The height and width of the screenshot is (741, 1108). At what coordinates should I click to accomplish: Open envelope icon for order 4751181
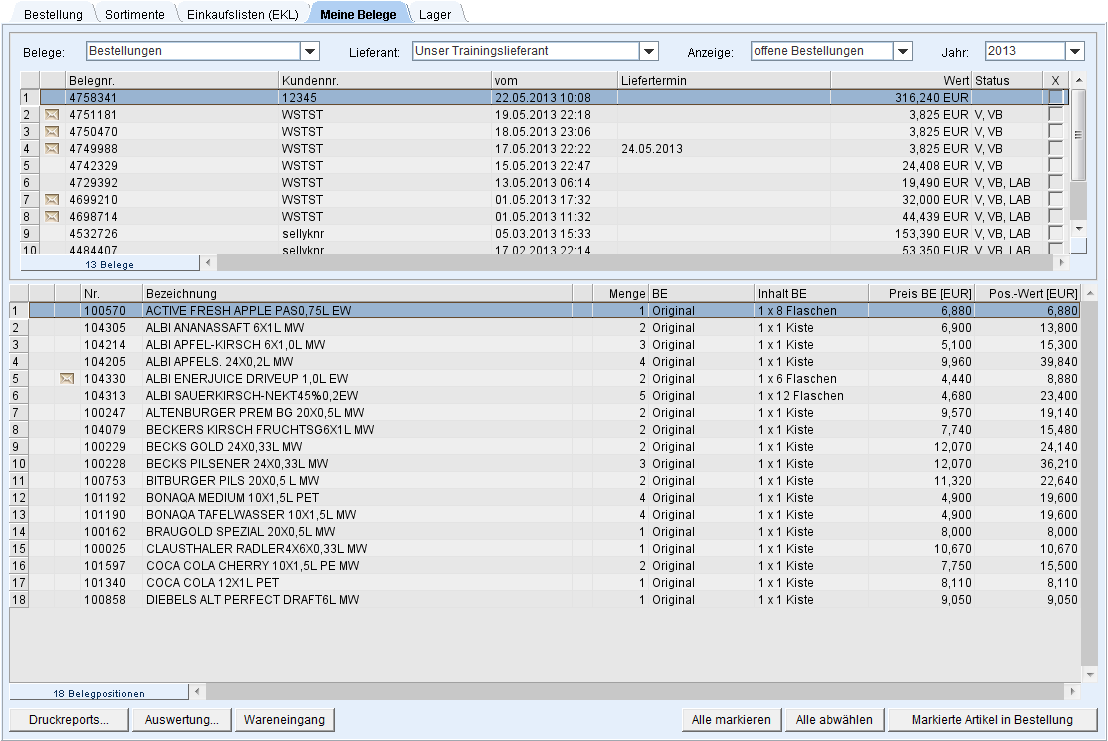click(52, 115)
